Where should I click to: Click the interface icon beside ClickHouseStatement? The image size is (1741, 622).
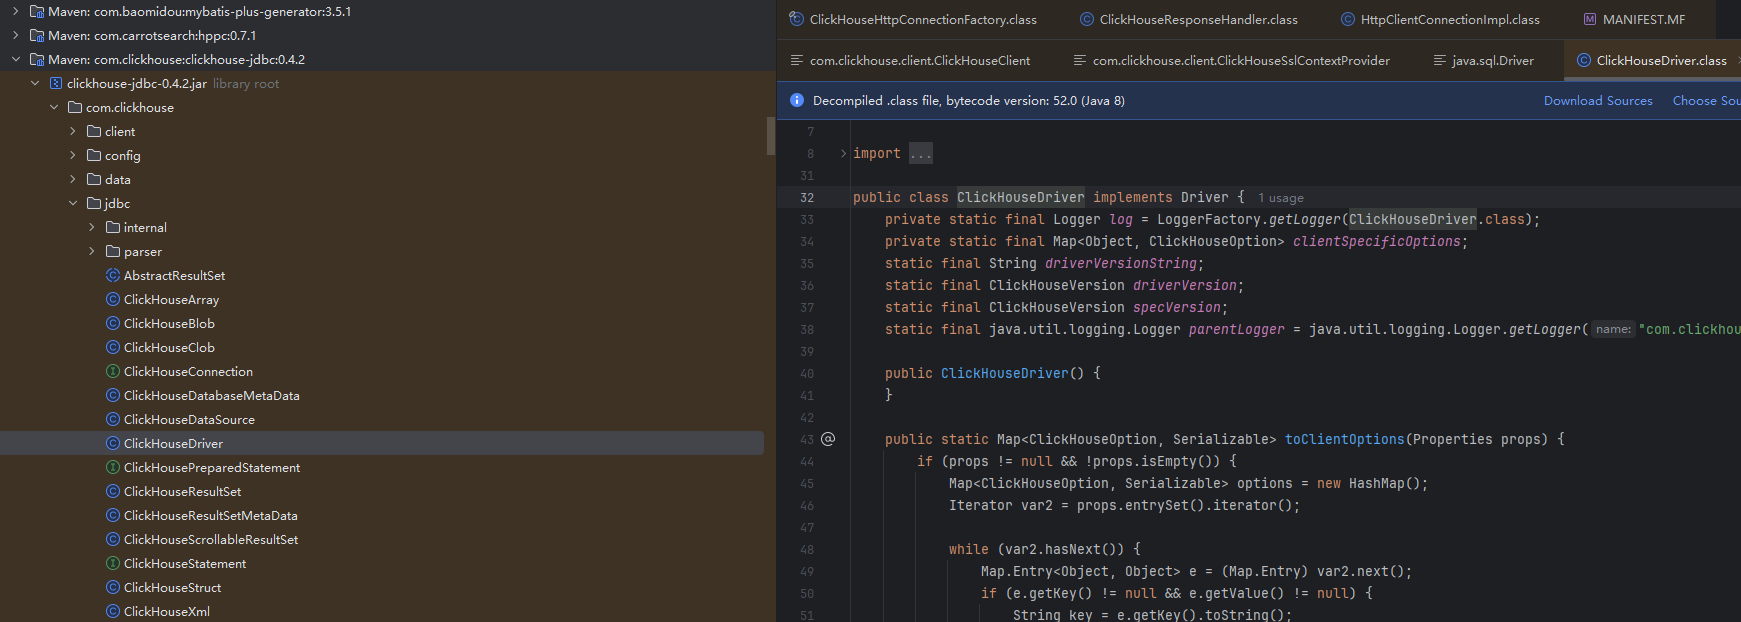point(113,564)
